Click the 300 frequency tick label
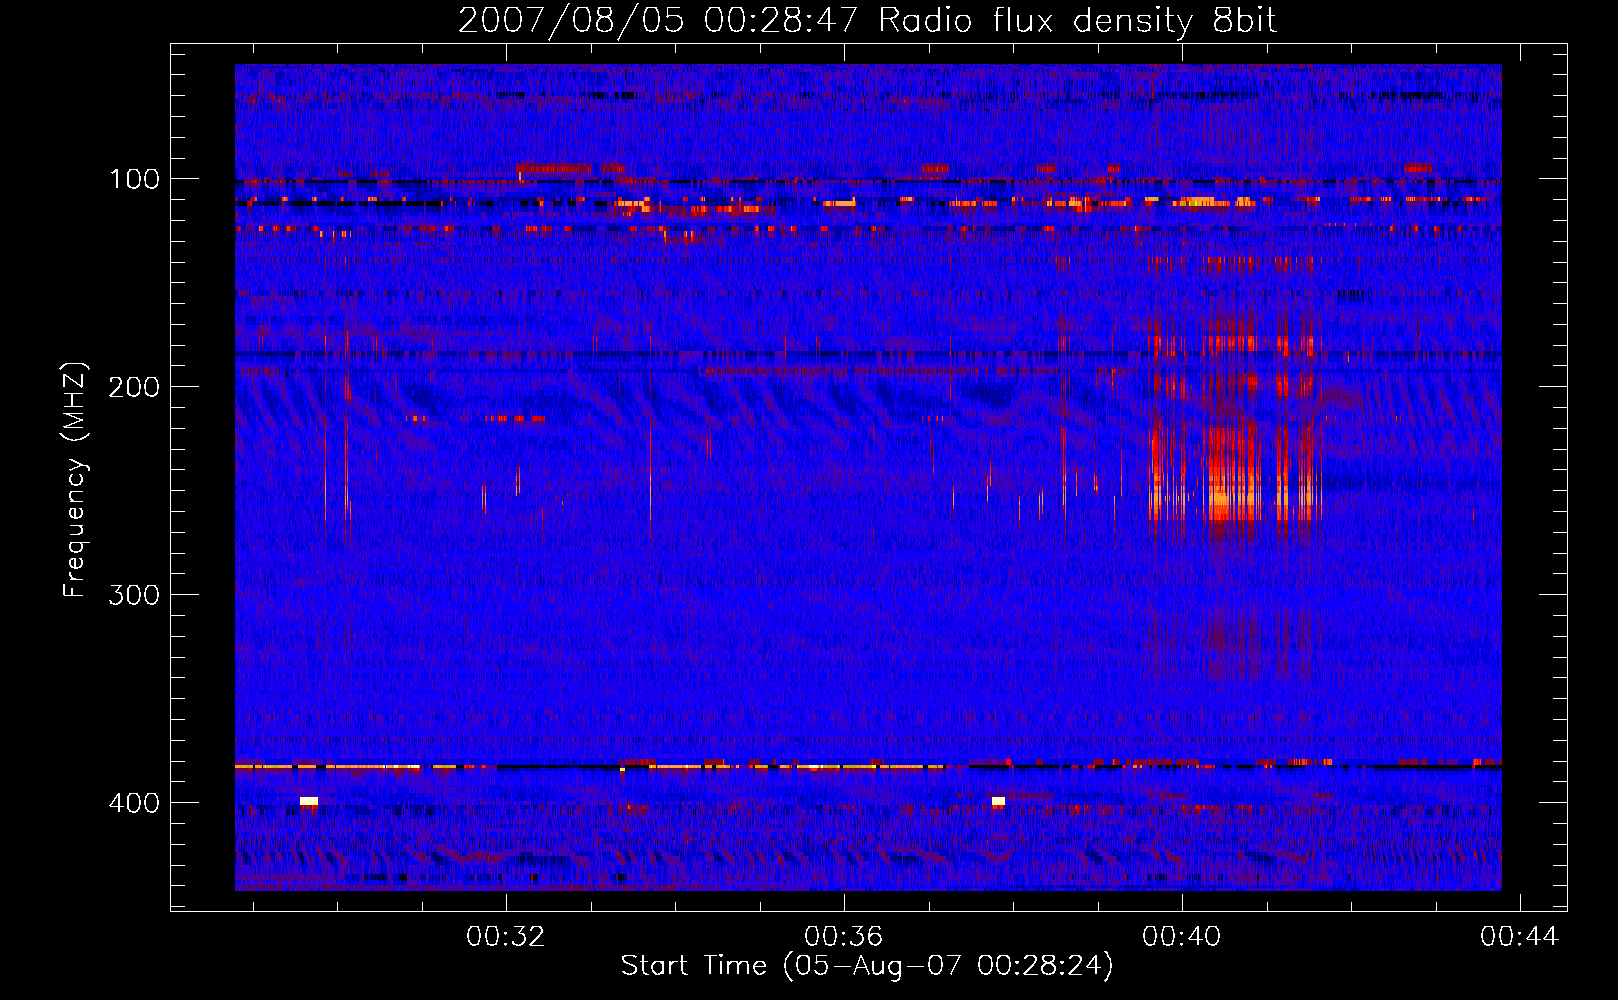Screen dimensions: 1618x1000 (135, 595)
